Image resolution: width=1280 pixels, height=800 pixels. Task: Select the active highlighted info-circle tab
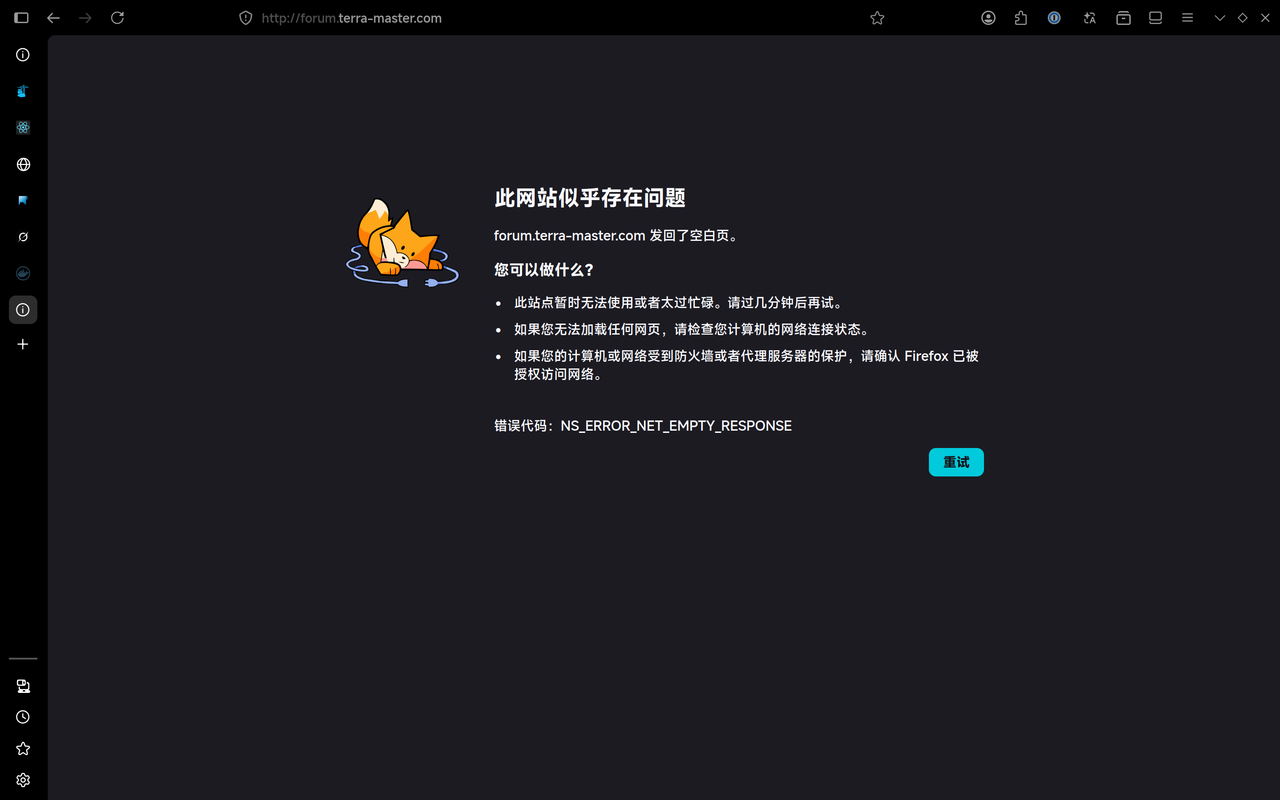click(23, 310)
